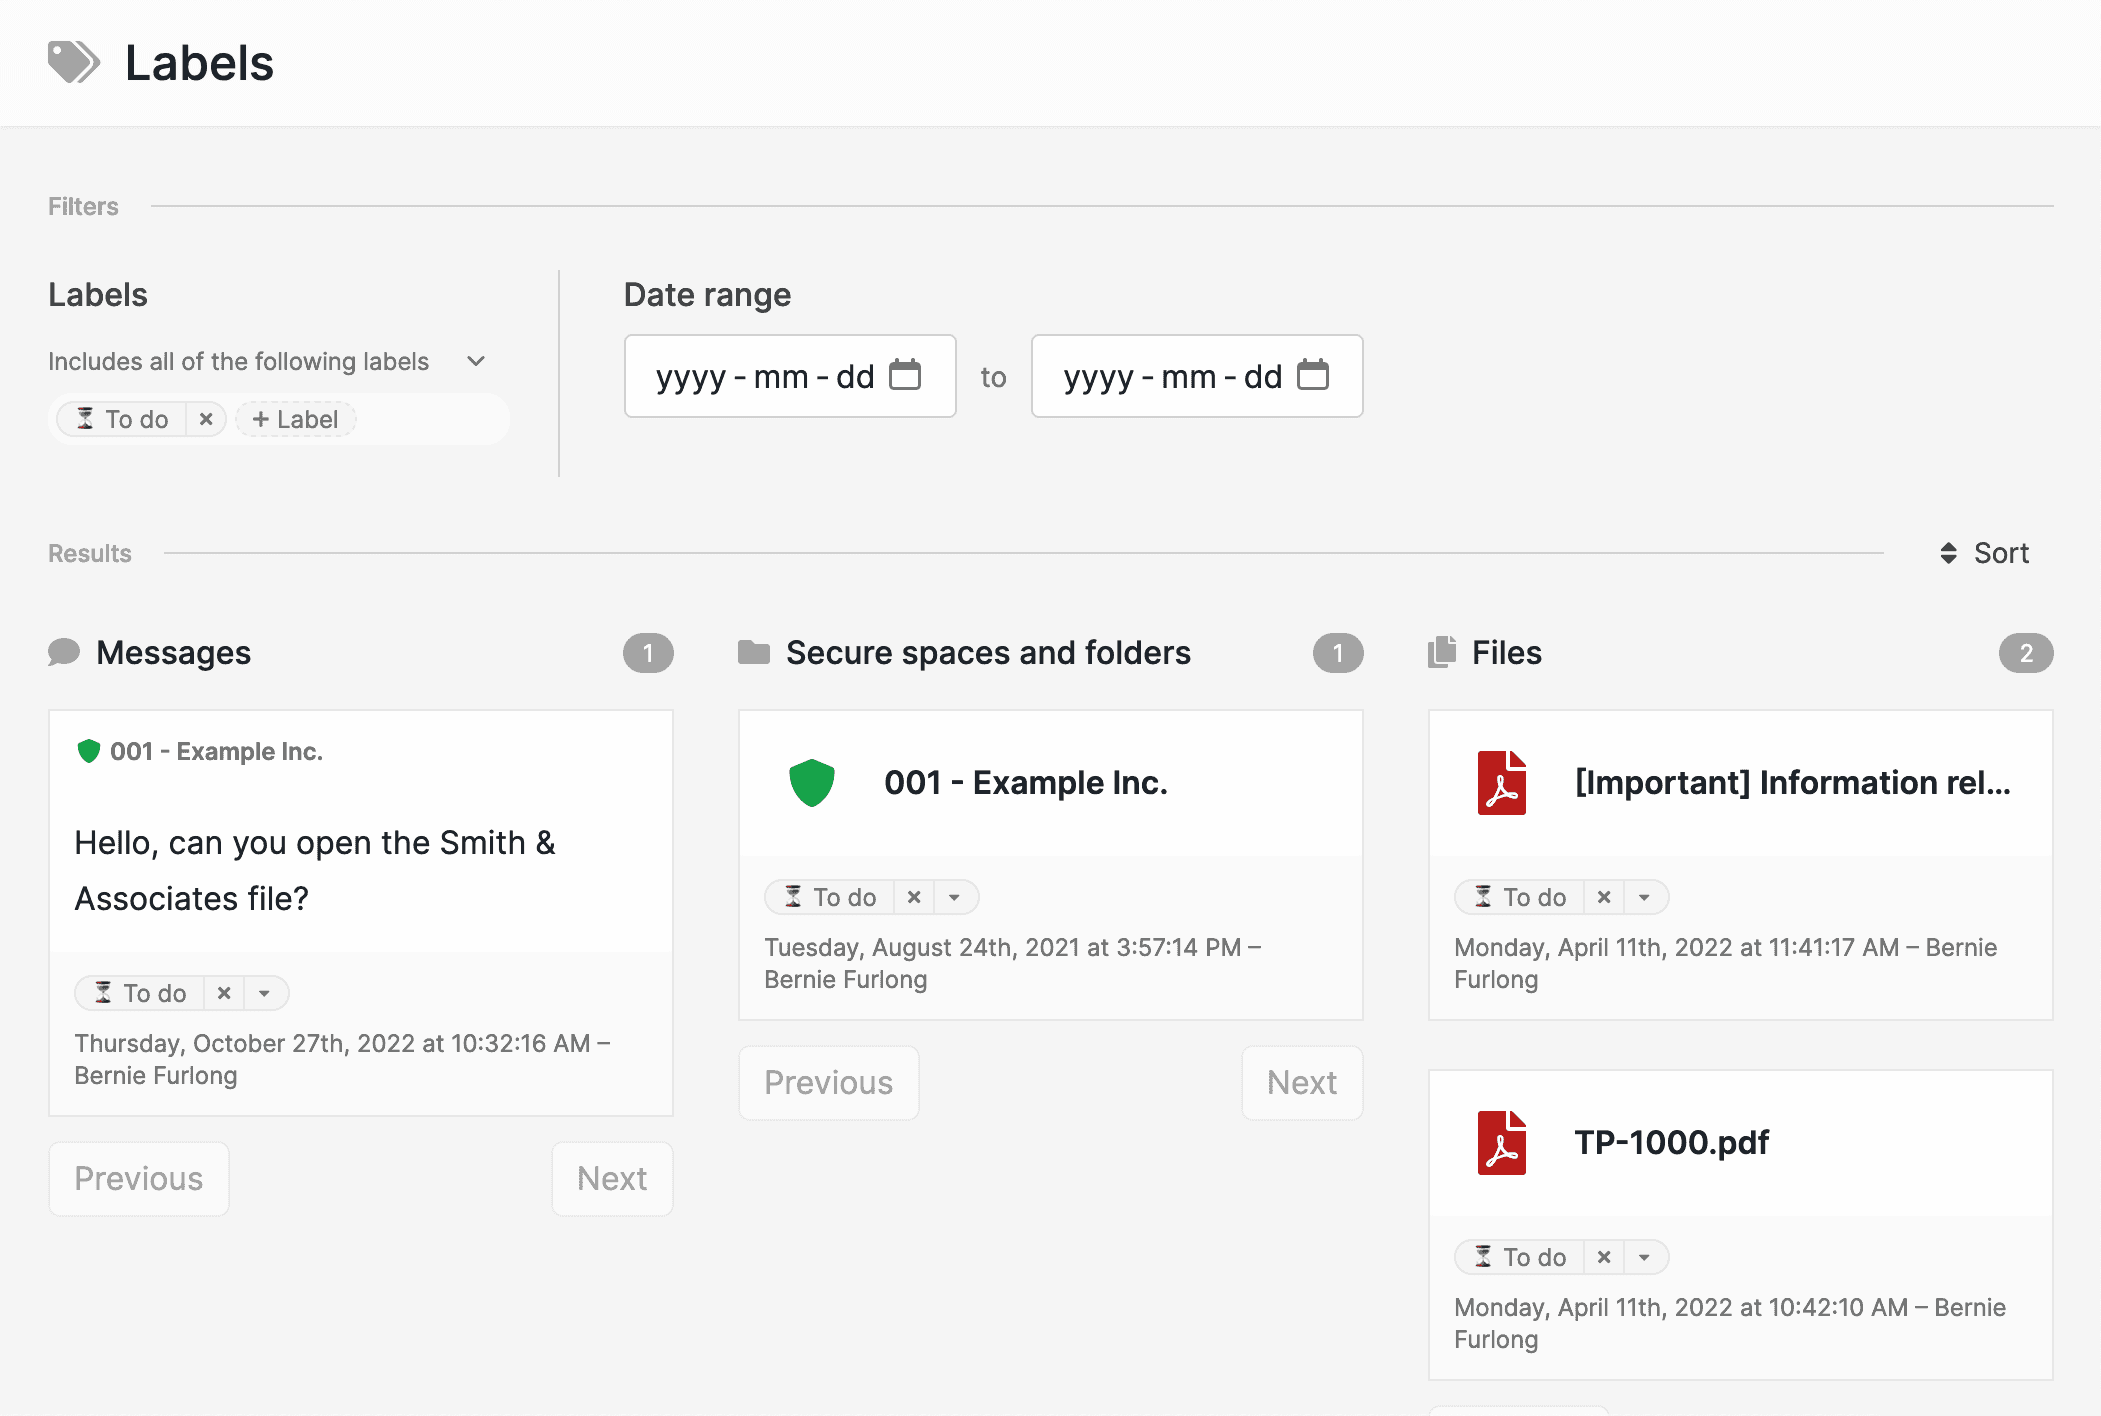Open the start date calendar picker icon

(905, 375)
